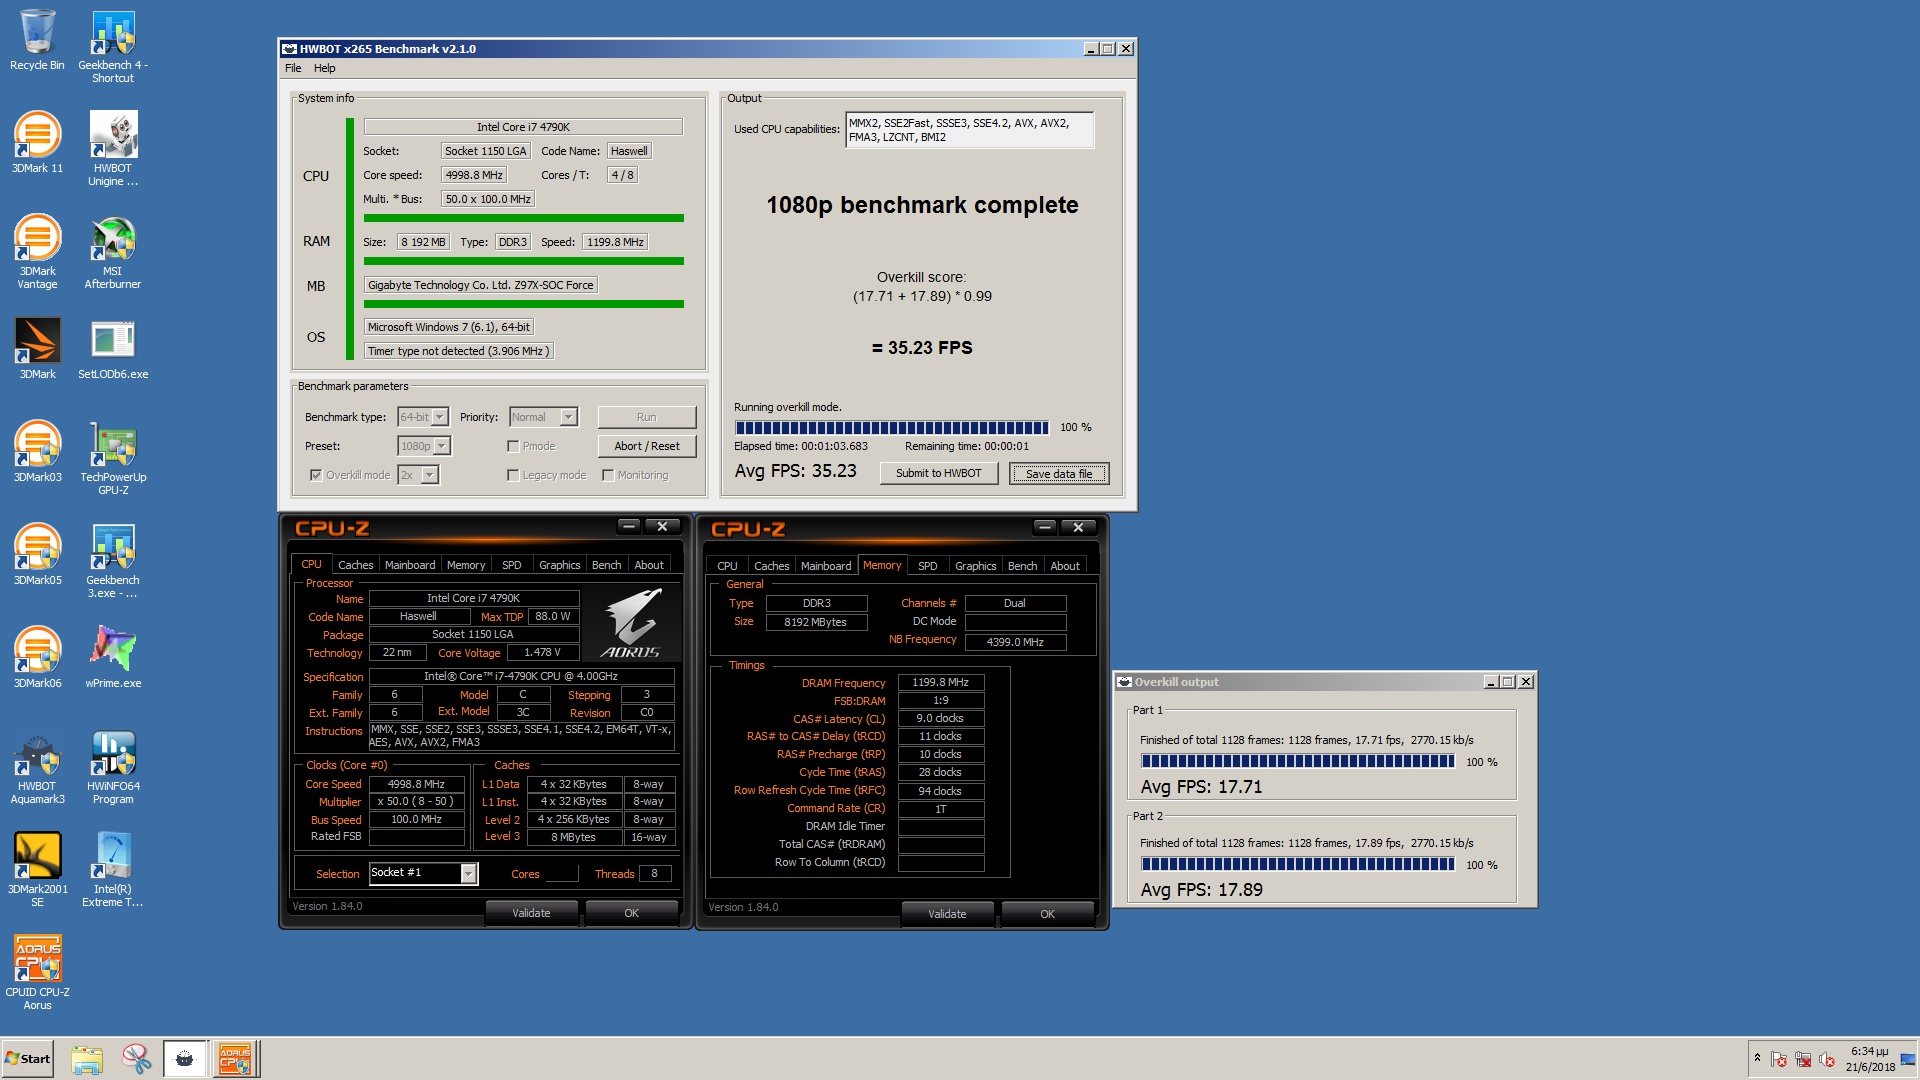This screenshot has height=1080, width=1920.
Task: Open the Help menu in HWBOT x265
Action: [325, 68]
